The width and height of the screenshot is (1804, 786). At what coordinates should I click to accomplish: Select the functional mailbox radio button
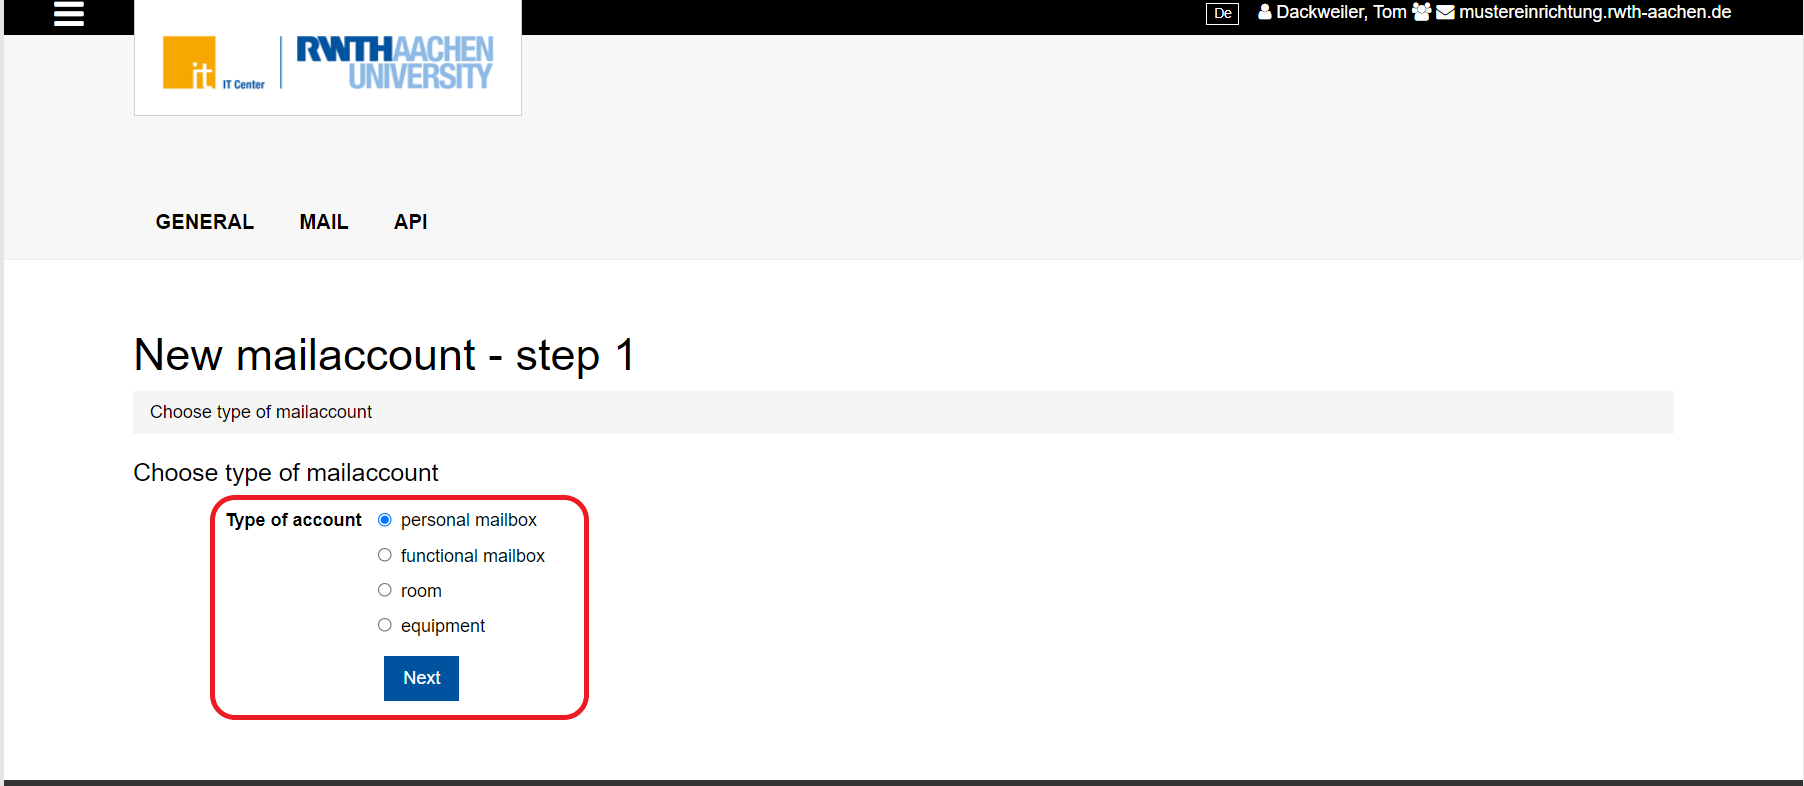(385, 555)
